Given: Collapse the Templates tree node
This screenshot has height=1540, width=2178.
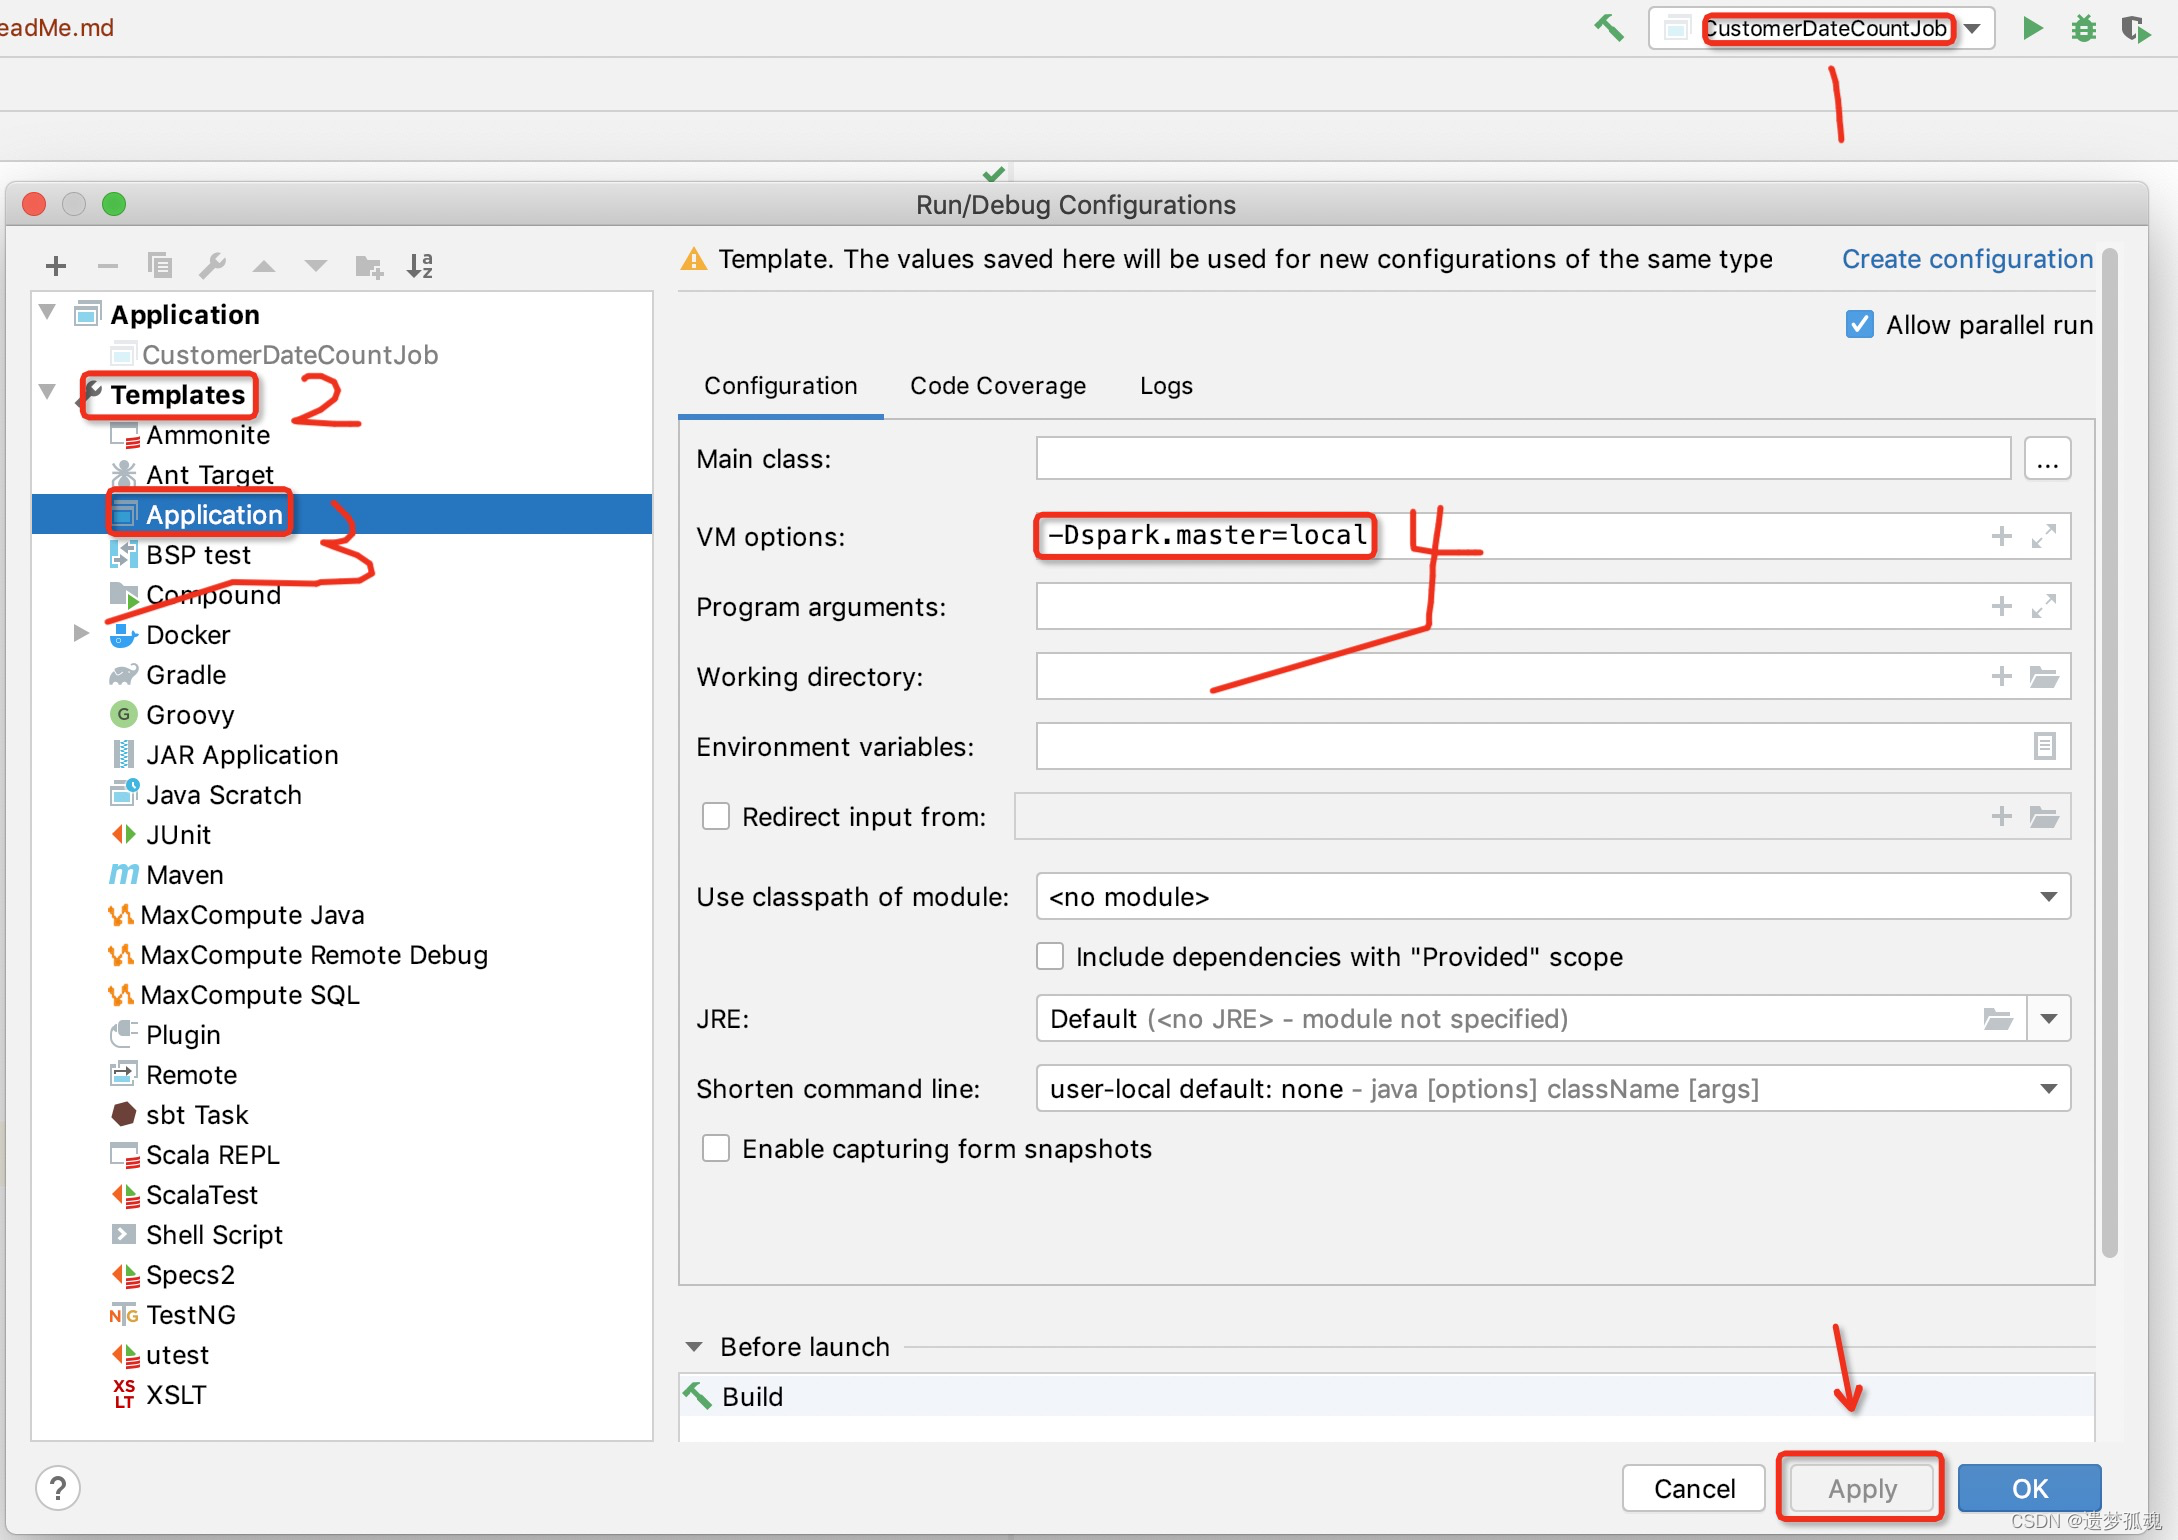Looking at the screenshot, I should click(x=46, y=391).
